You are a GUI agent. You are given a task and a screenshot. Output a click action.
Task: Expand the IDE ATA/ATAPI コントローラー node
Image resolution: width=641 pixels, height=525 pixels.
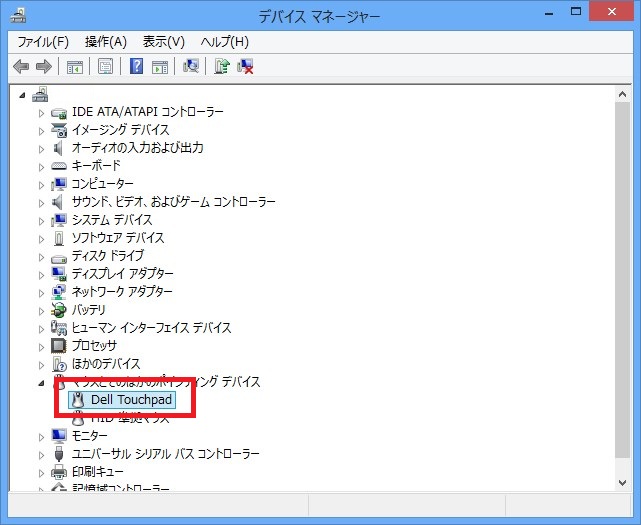41,113
